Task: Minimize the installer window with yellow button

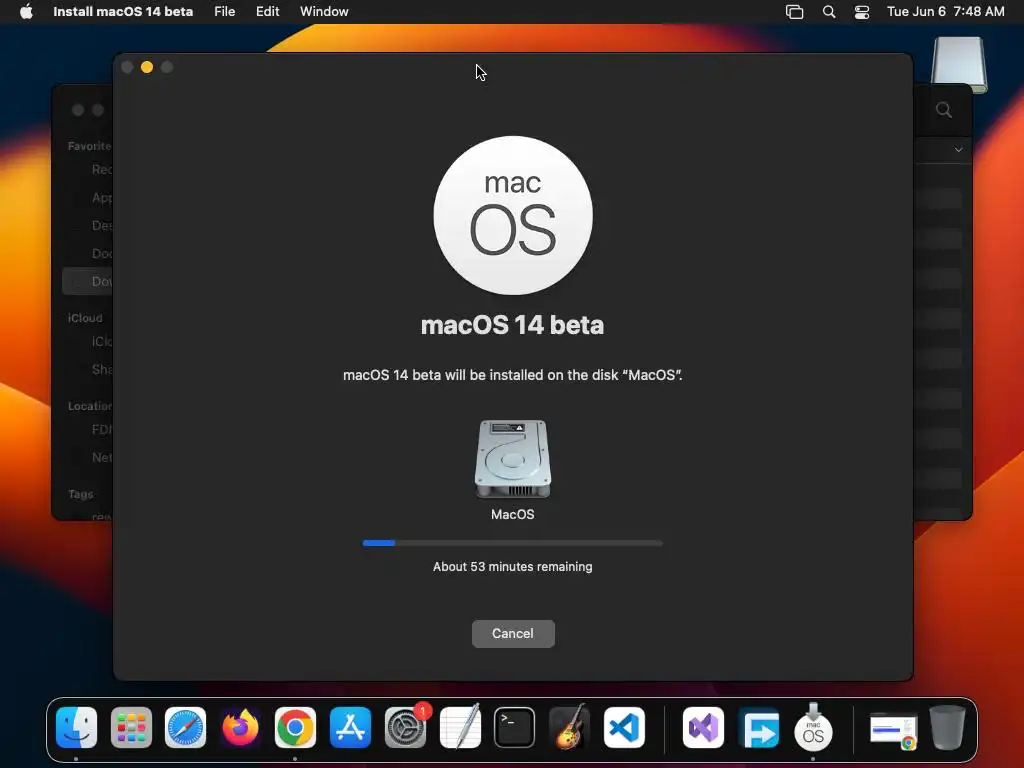Action: pos(147,67)
